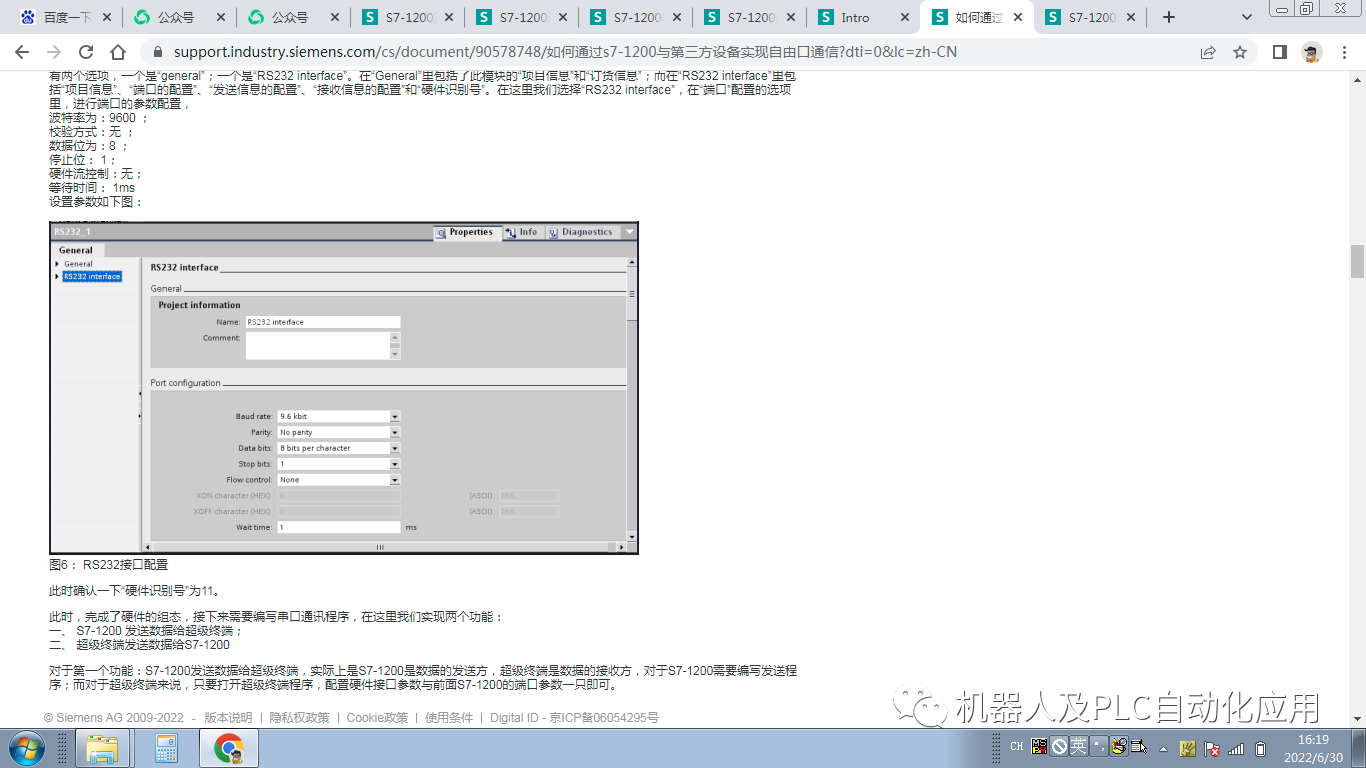Click the Show desktop strip
Viewport: 1366px width, 768px height.
(1358, 748)
